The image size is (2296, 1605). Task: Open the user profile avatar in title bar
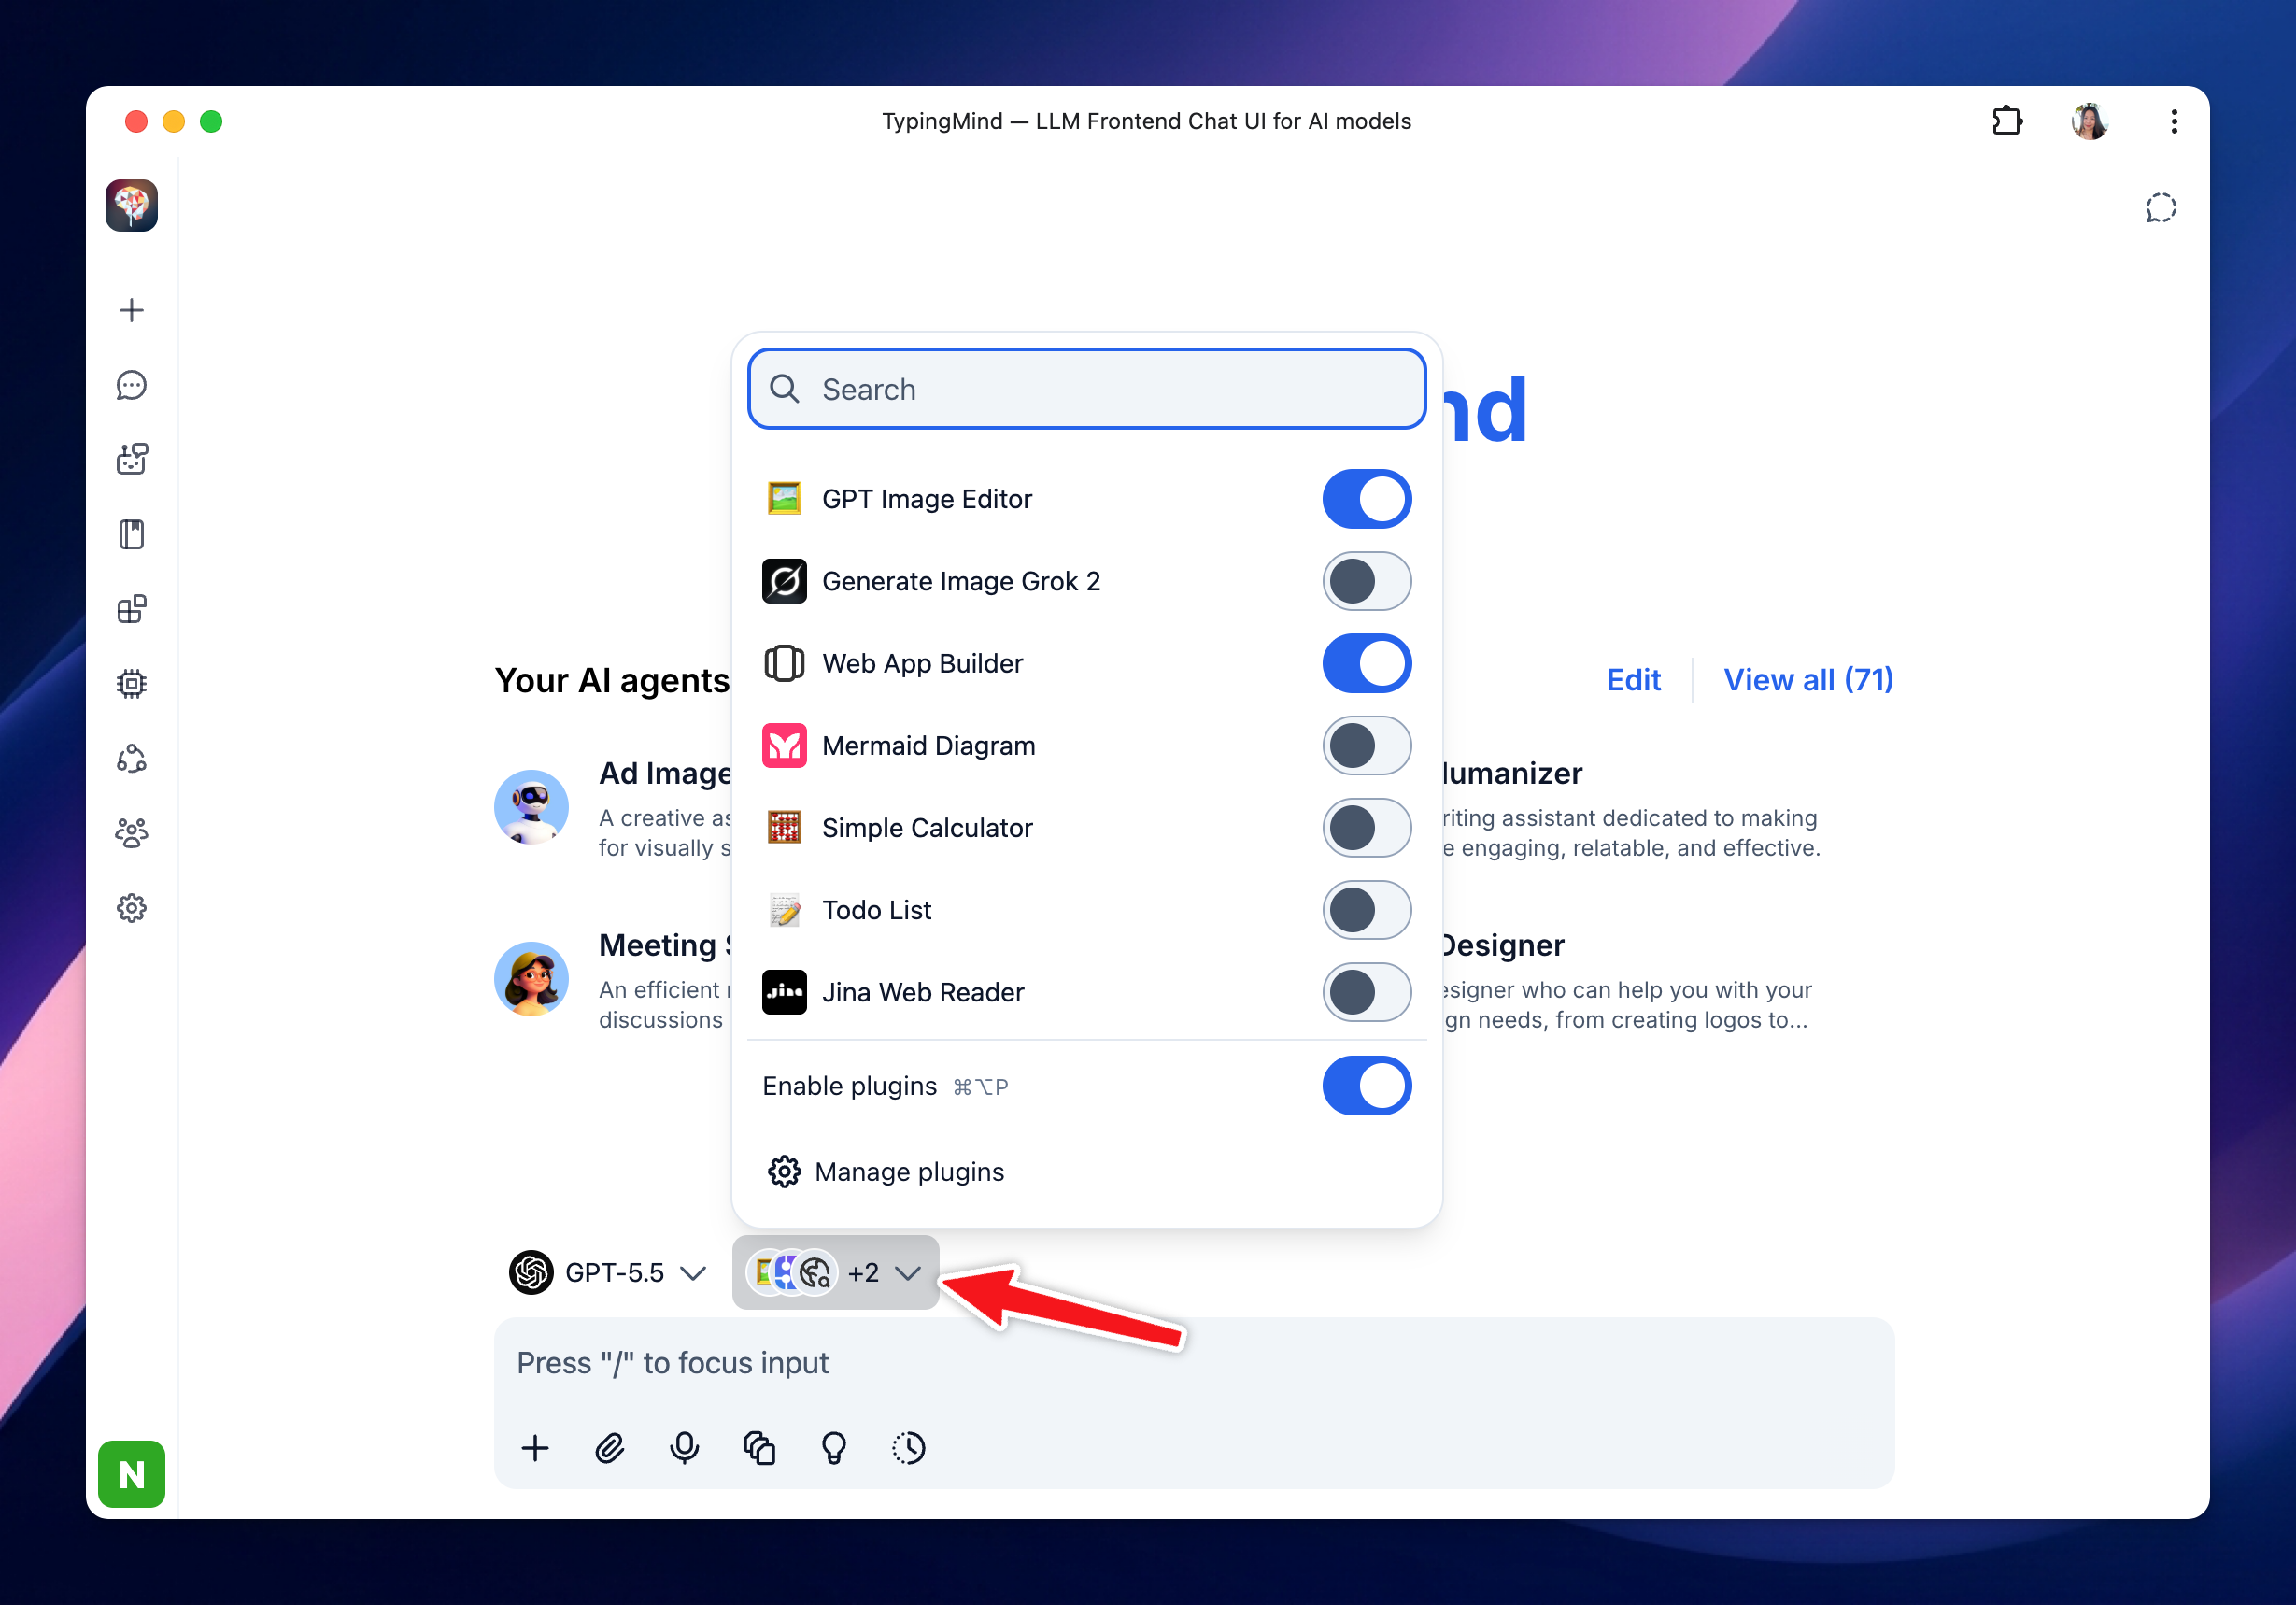(x=2089, y=121)
